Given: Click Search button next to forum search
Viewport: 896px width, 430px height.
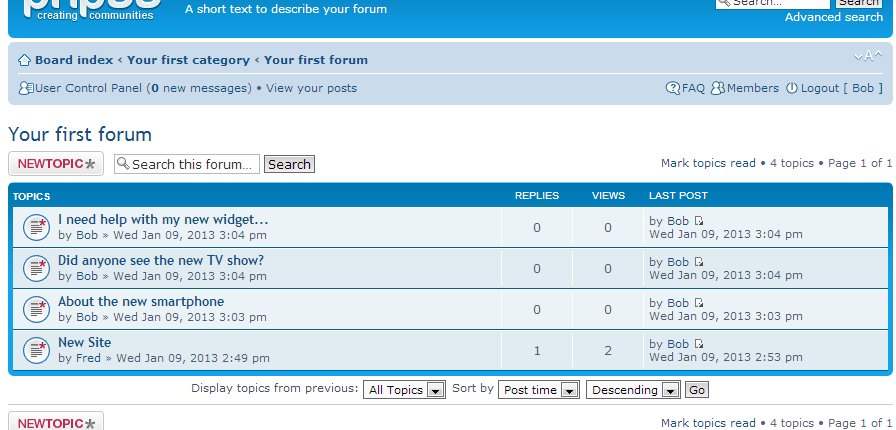Looking at the screenshot, I should [x=289, y=164].
